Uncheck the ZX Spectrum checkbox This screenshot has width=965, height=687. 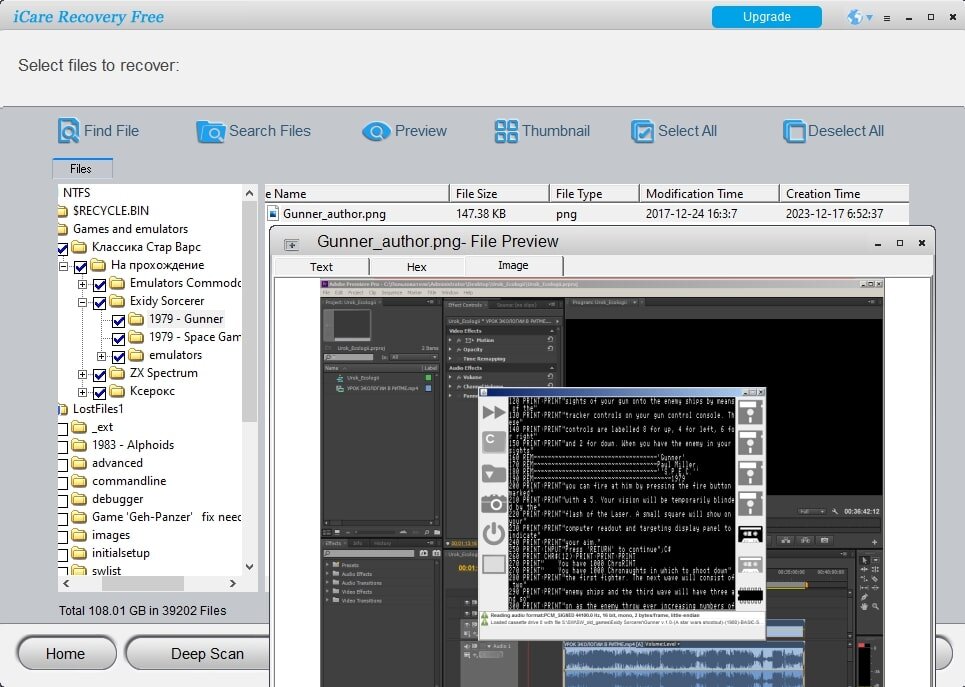coord(100,375)
